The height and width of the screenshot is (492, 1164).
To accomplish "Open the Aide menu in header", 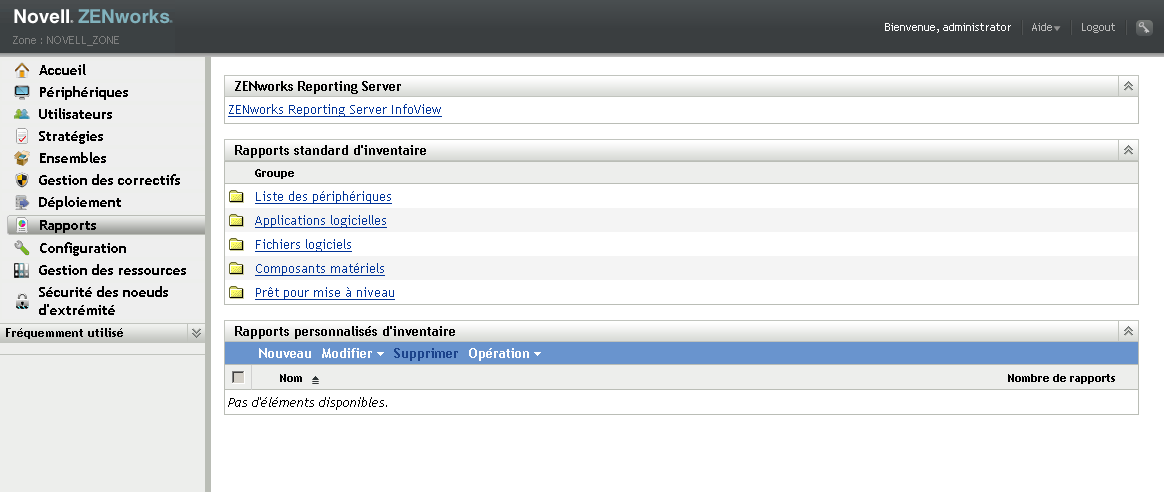I will click(1045, 27).
